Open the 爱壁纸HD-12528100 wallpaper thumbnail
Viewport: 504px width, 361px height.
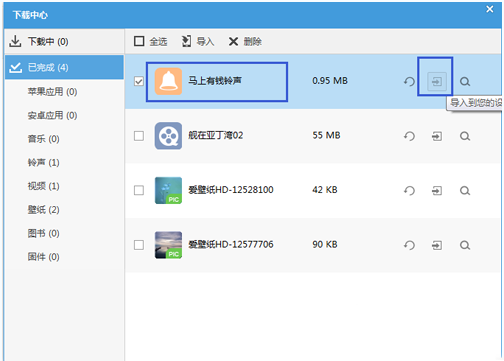168,190
